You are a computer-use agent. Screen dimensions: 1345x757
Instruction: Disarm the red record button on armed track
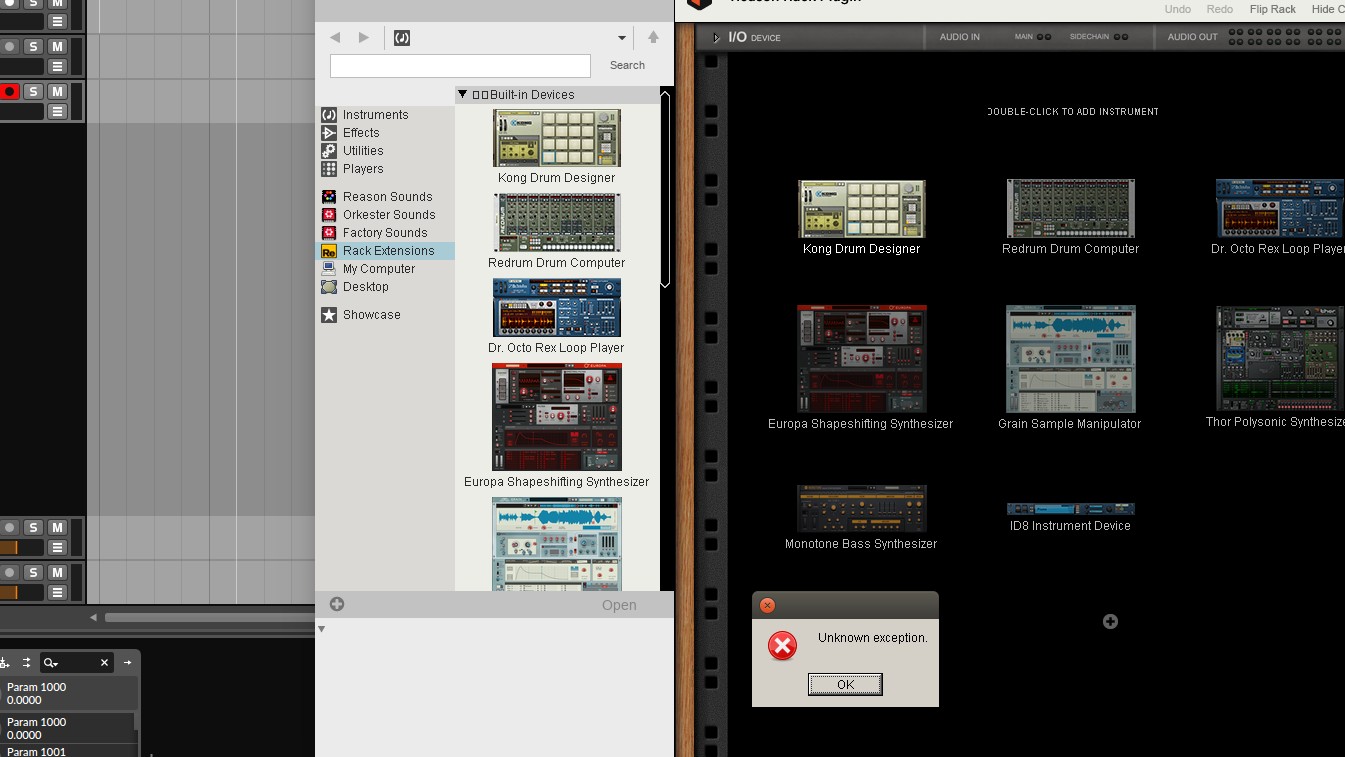point(10,91)
